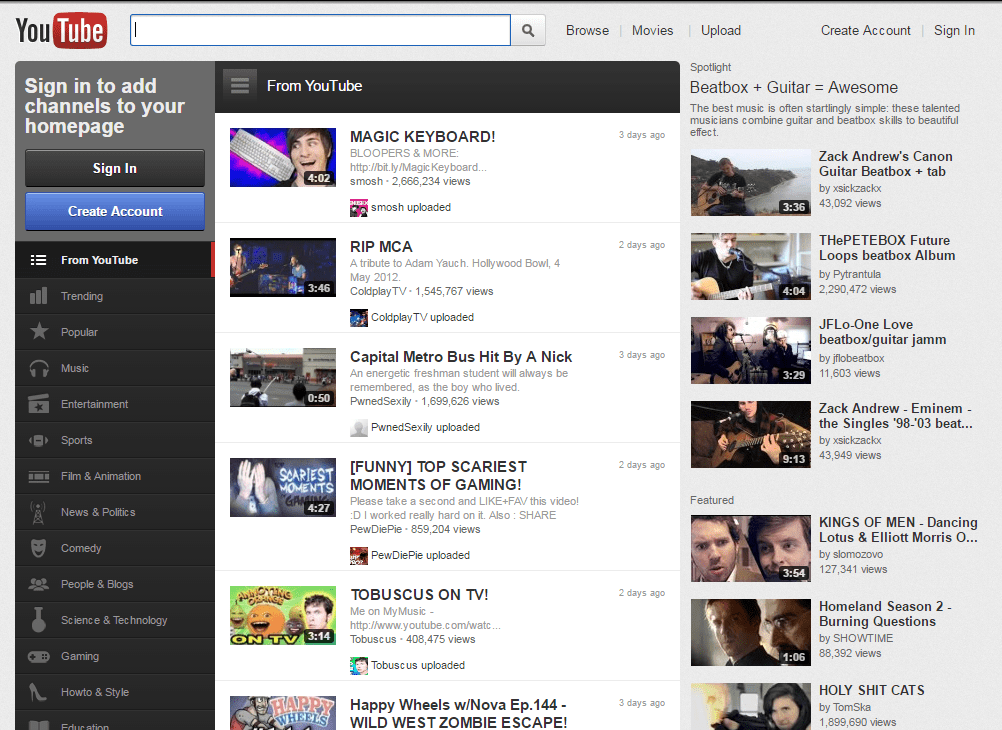Screen dimensions: 1002x730
Task: Click the Tobuscus channel avatar icon
Action: pyautogui.click(x=358, y=665)
